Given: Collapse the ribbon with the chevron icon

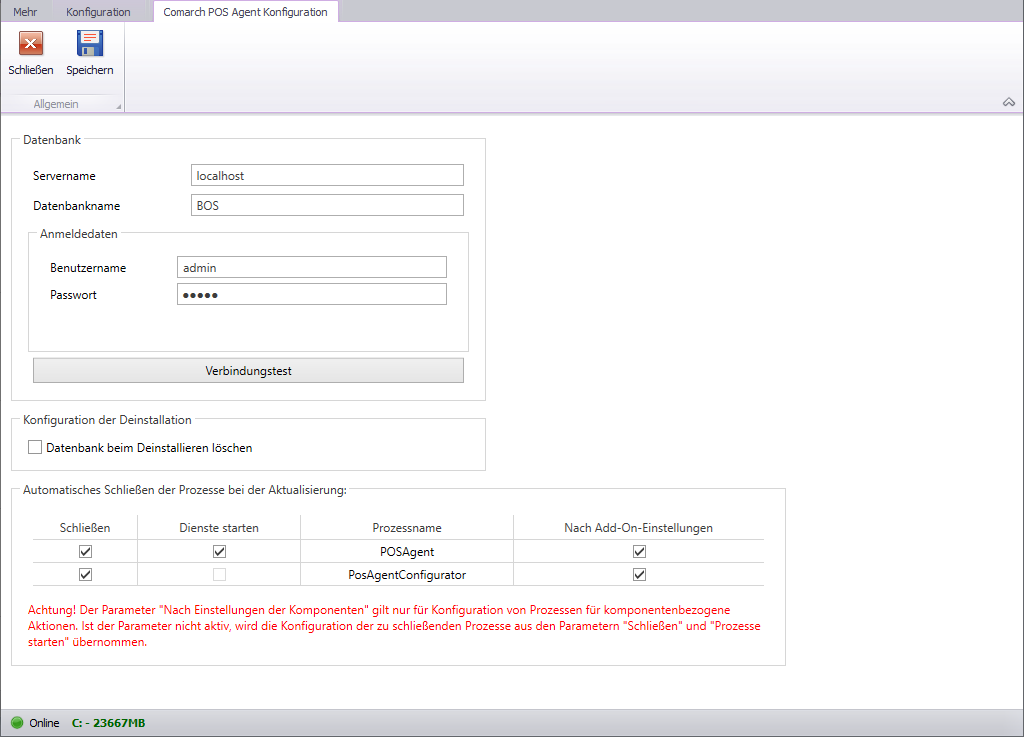Looking at the screenshot, I should [x=1009, y=102].
